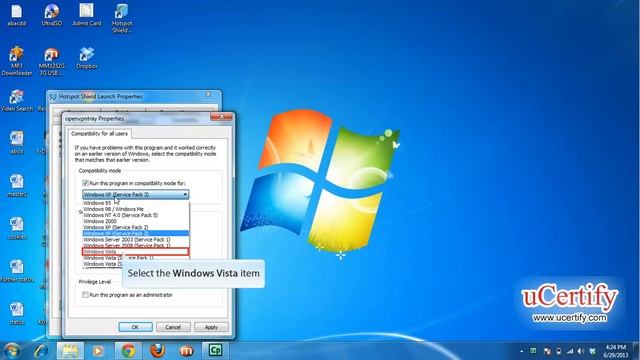
Task: Choose Windows Server 2008 (Service Pack 1)
Action: pyautogui.click(x=136, y=246)
